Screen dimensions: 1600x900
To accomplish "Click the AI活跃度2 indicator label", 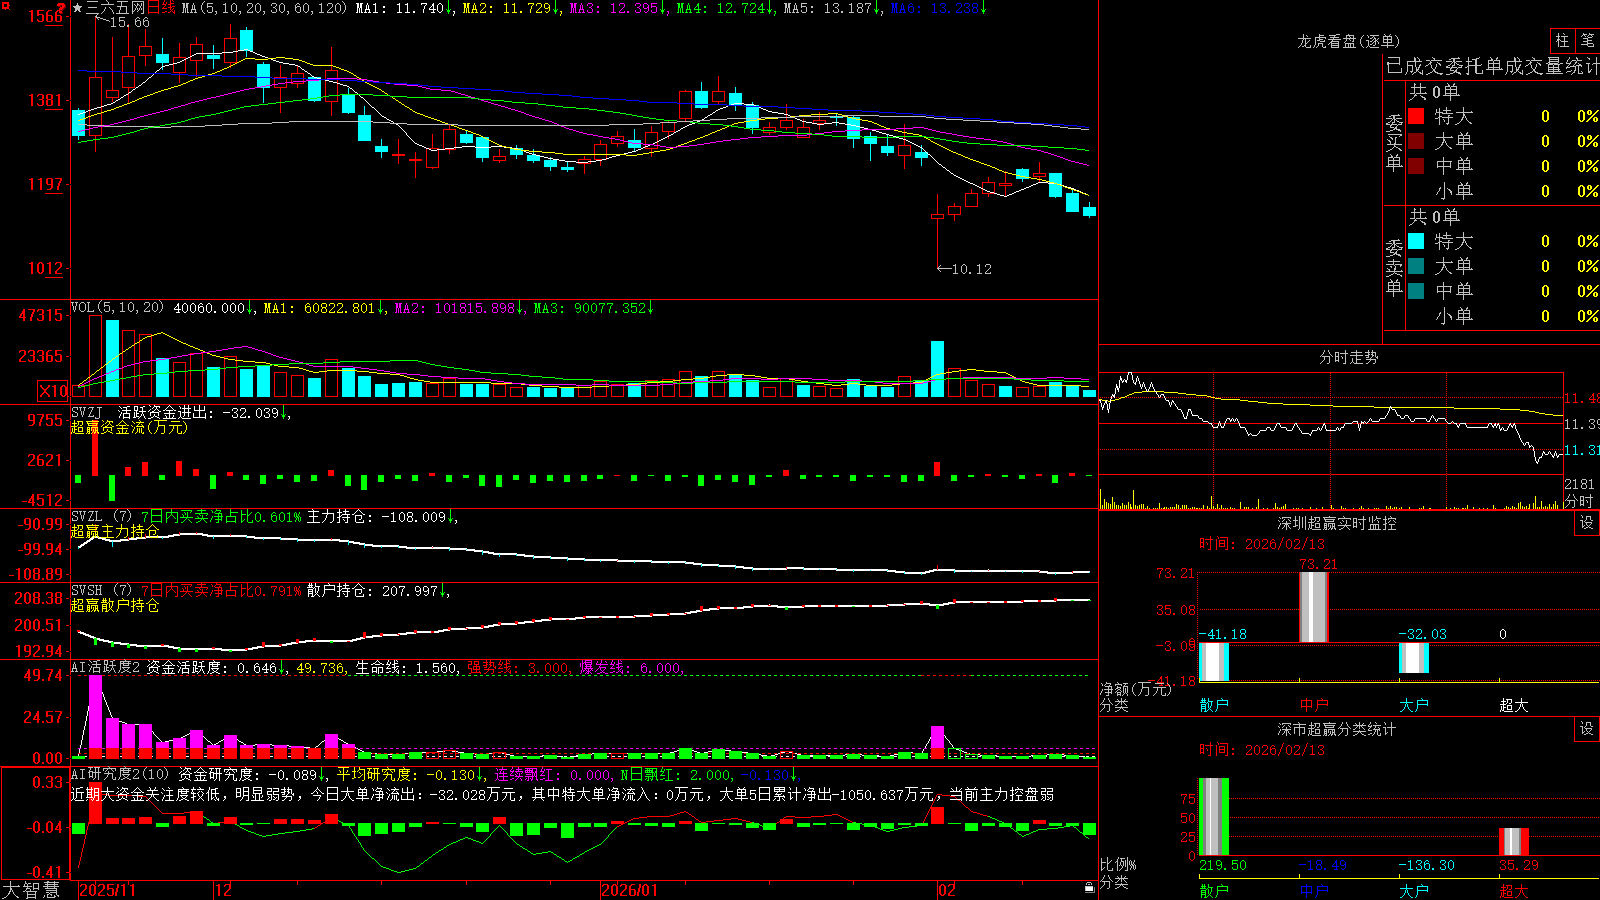I will click(106, 667).
